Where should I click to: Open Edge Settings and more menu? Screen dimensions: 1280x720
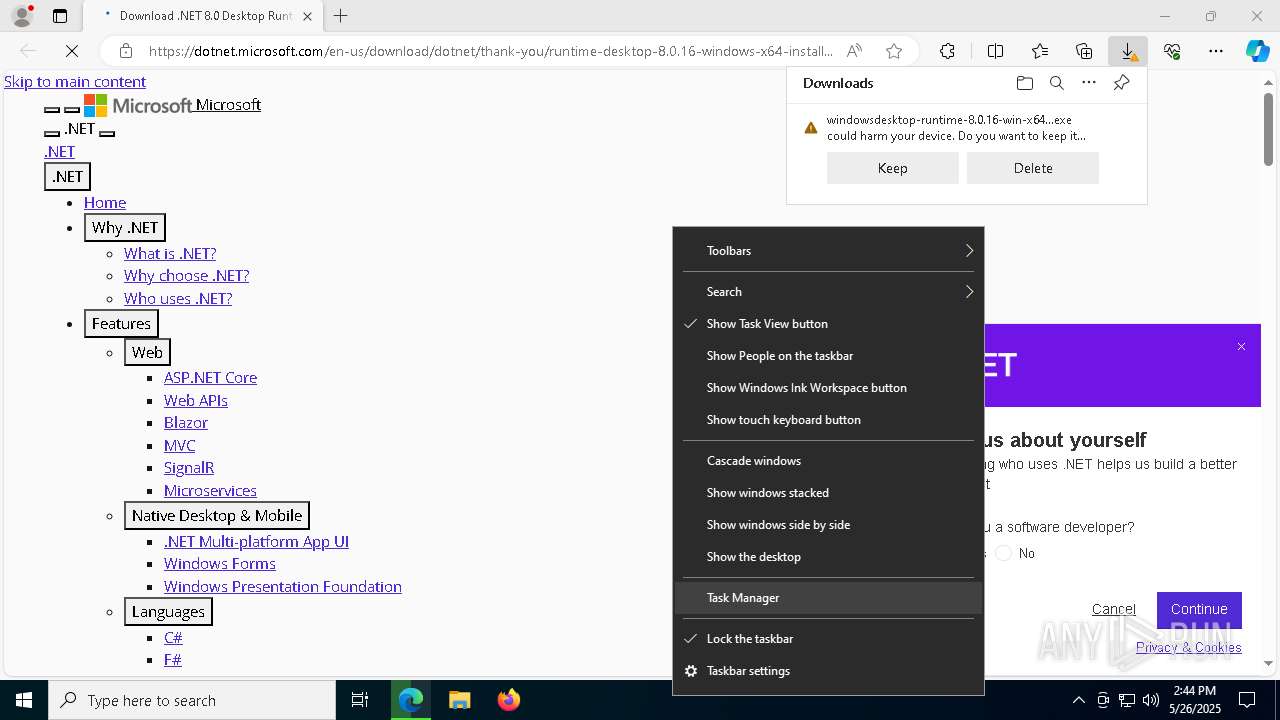click(x=1216, y=51)
